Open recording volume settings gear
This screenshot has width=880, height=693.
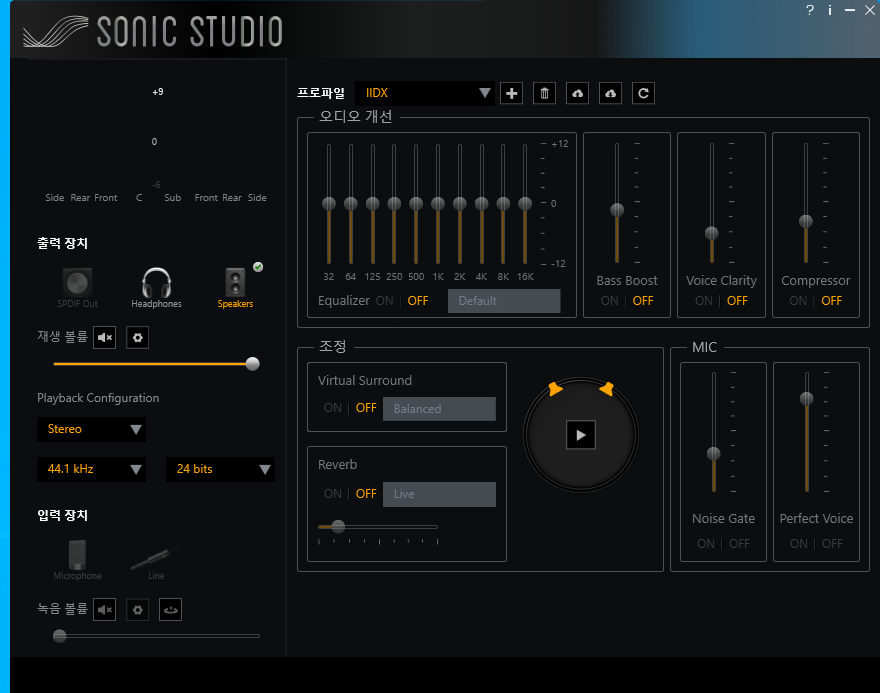(x=138, y=610)
